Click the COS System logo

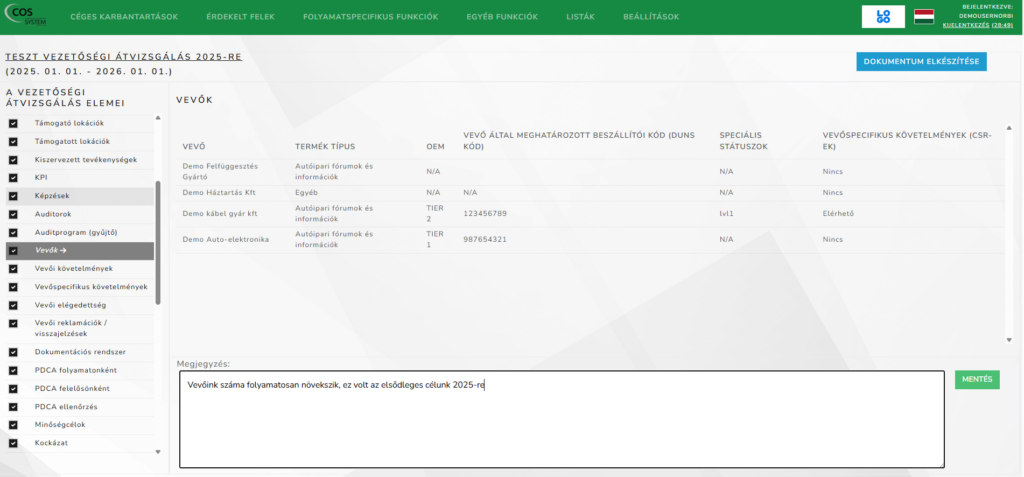coord(25,16)
